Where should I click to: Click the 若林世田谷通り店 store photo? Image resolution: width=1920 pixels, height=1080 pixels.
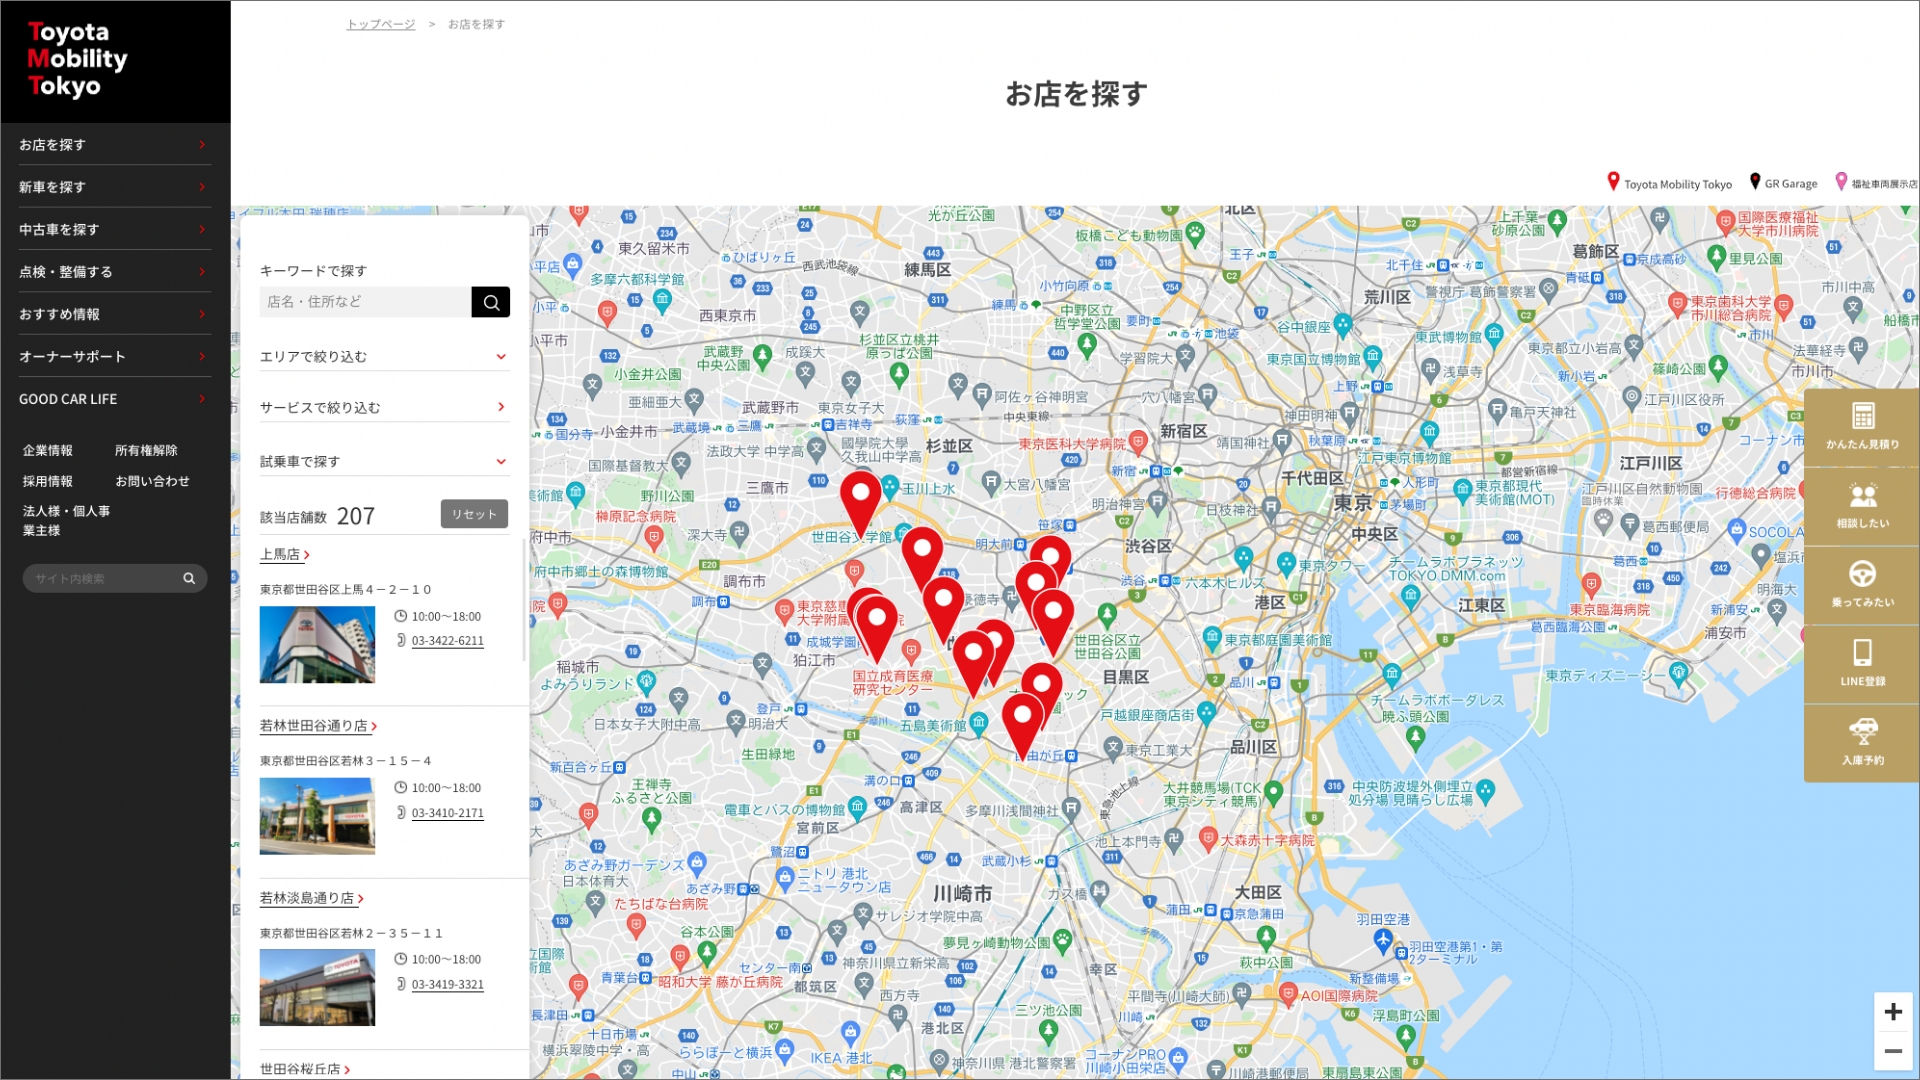coord(317,817)
